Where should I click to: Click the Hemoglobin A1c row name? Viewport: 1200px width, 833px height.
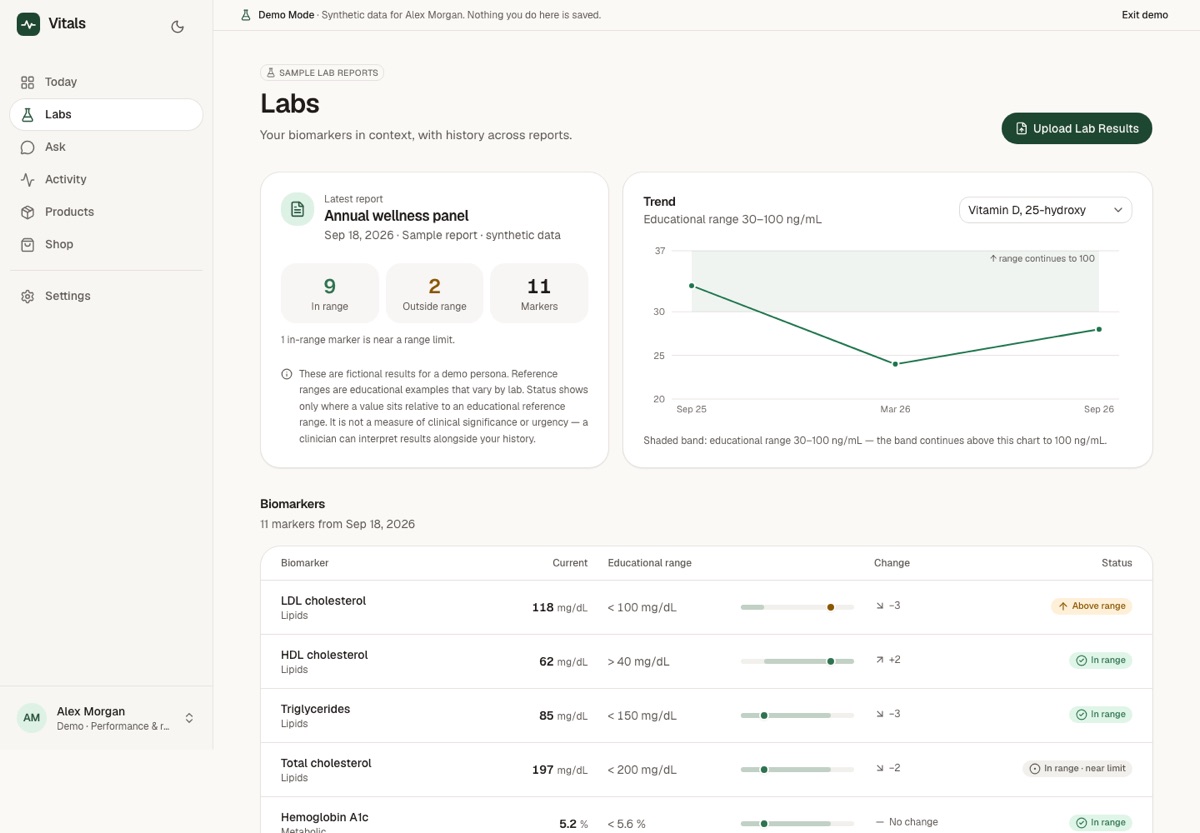click(324, 817)
